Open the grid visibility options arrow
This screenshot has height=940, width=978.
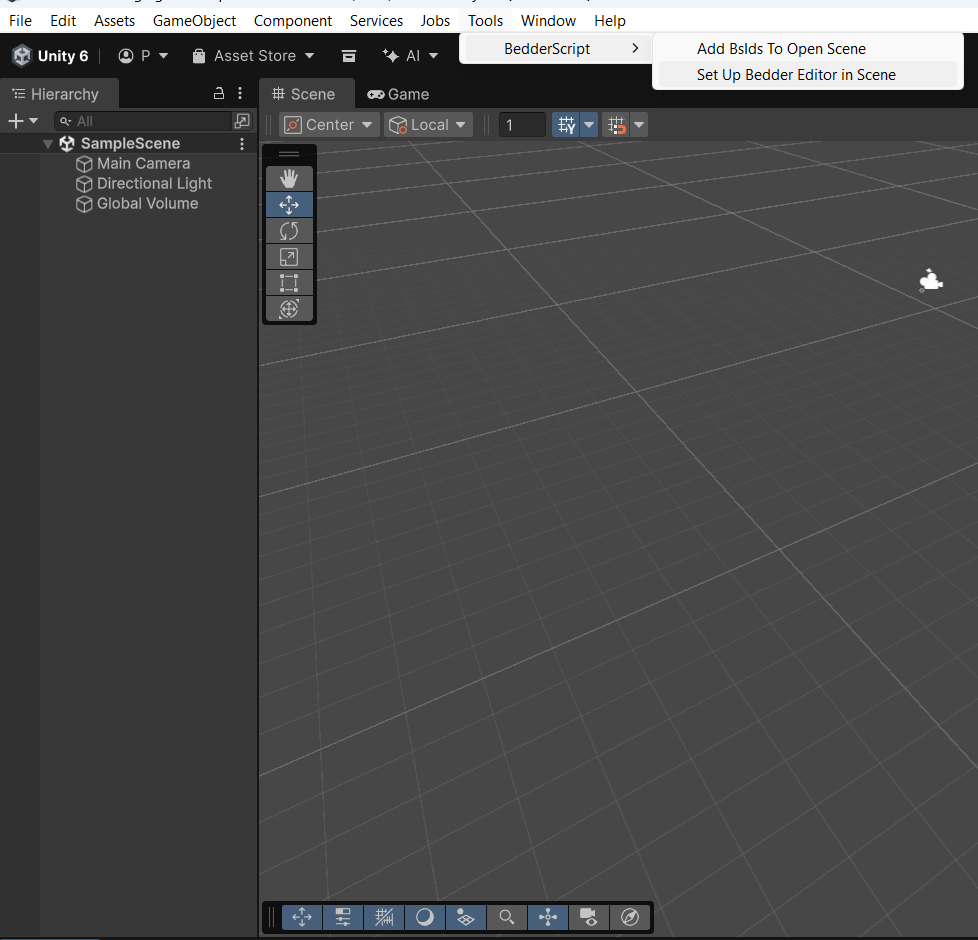589,125
